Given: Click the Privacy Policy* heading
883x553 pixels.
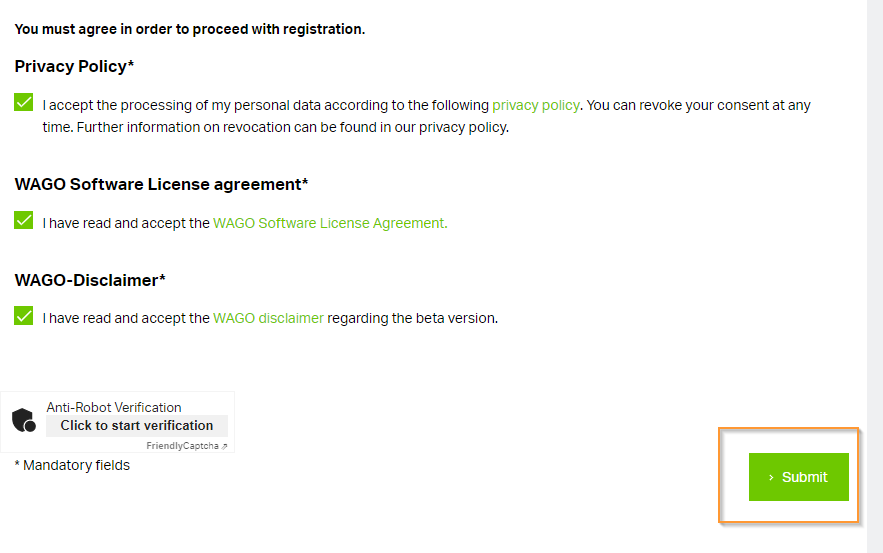Looking at the screenshot, I should tap(74, 66).
